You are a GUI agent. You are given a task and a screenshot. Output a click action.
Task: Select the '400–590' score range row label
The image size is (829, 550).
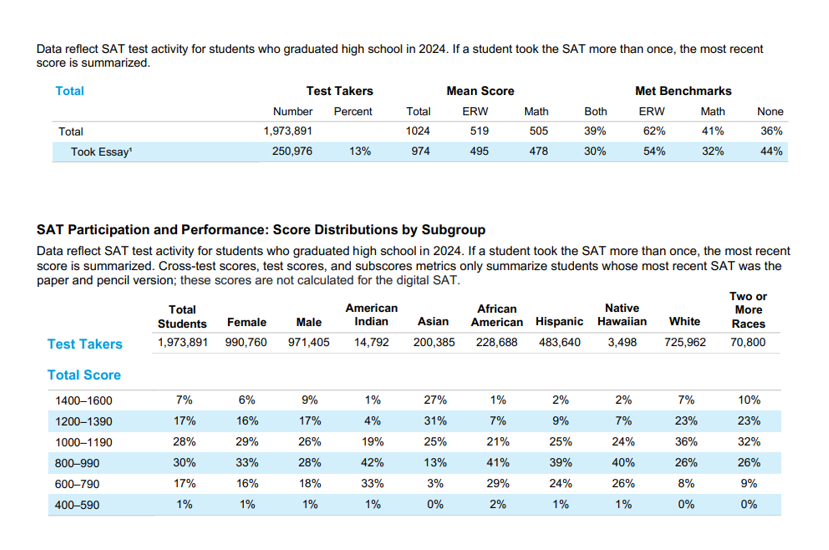[77, 506]
